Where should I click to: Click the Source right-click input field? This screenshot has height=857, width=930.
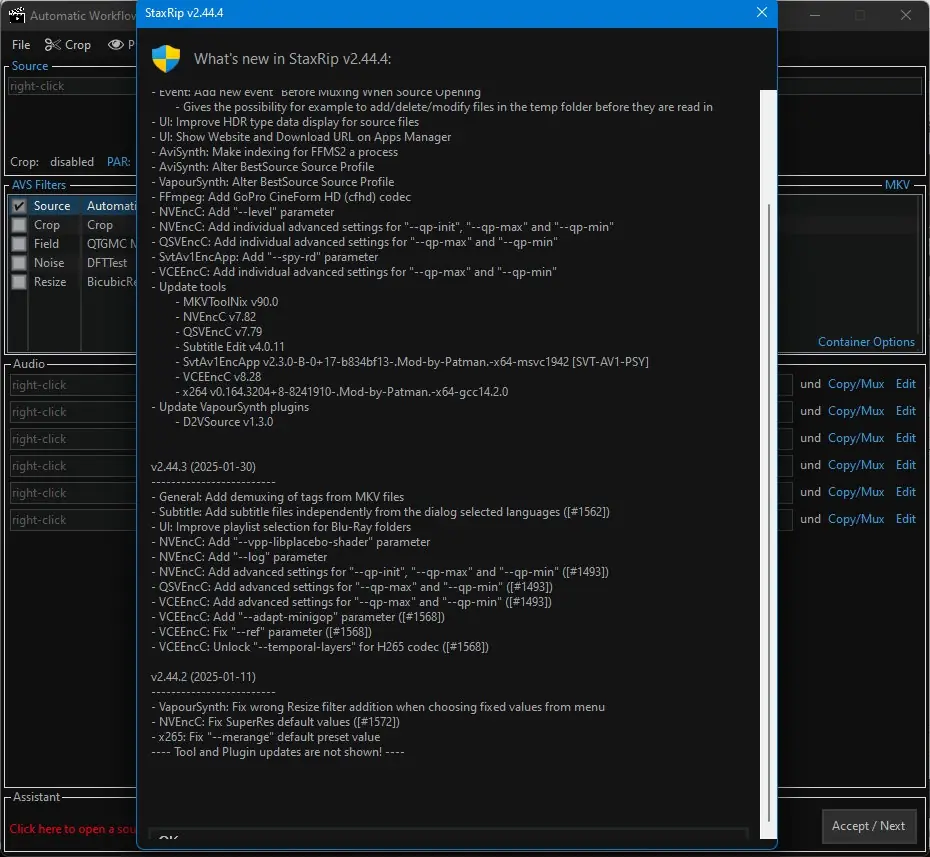point(72,86)
